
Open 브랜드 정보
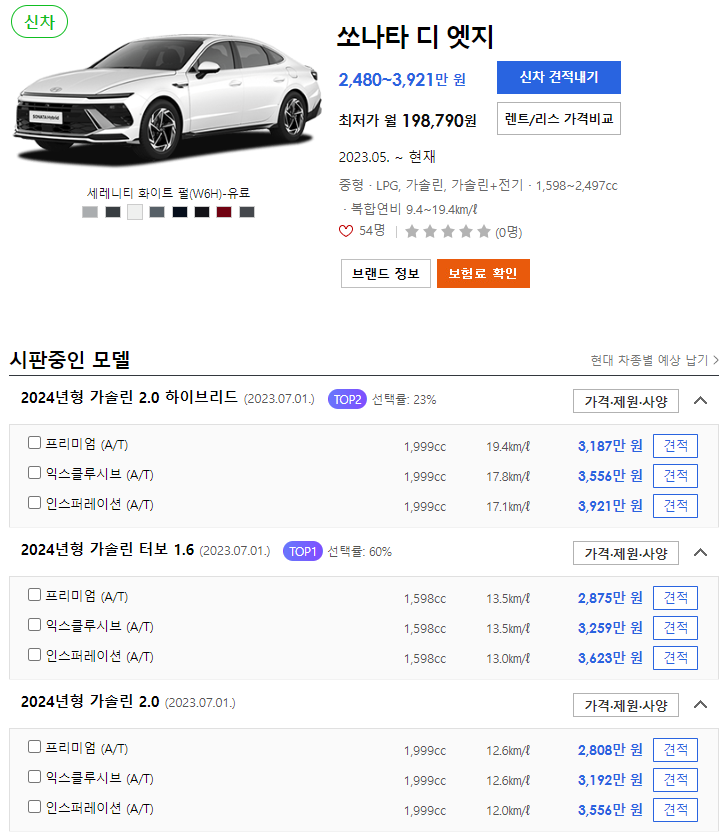click(386, 274)
